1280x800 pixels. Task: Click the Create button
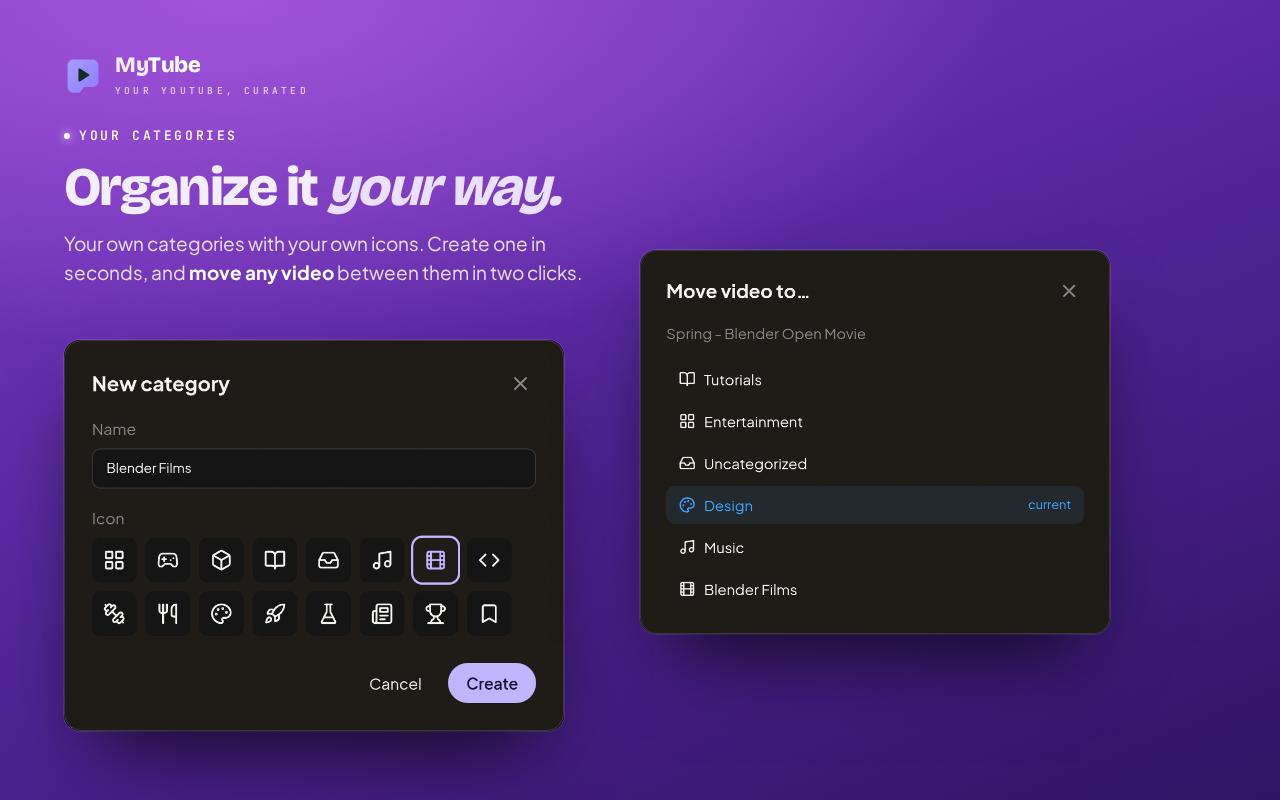pos(492,684)
